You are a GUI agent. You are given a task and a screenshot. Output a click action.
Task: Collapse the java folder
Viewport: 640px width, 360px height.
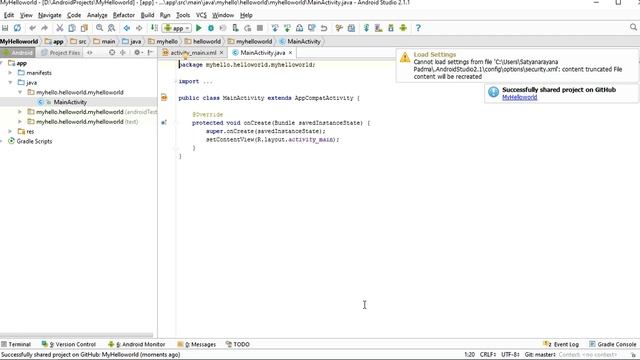pos(10,82)
